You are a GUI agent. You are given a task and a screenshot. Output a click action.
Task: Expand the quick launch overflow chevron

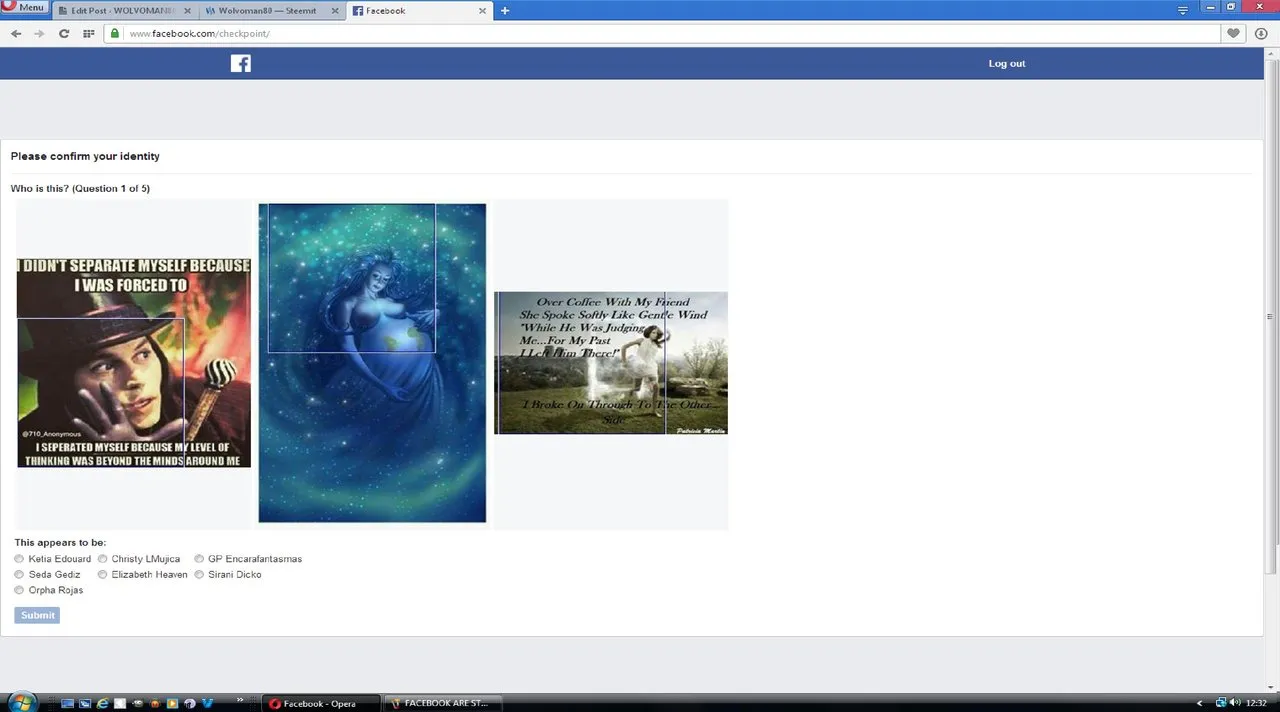(240, 700)
